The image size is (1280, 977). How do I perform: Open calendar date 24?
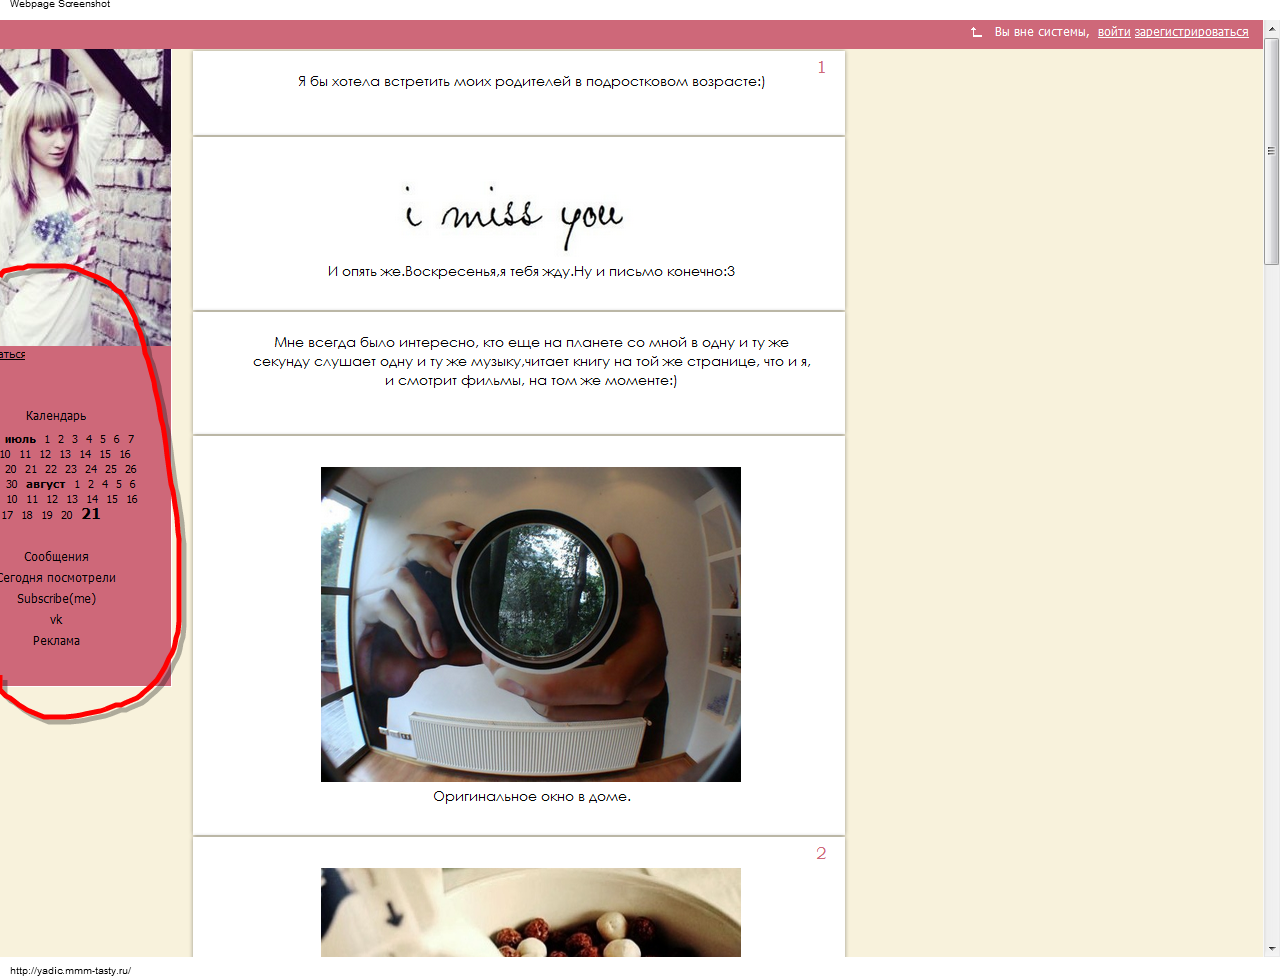click(x=91, y=469)
